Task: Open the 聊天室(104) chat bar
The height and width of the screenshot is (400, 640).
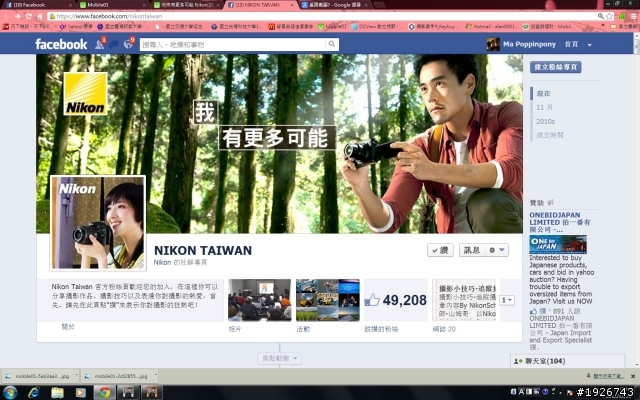Action: [x=567, y=361]
